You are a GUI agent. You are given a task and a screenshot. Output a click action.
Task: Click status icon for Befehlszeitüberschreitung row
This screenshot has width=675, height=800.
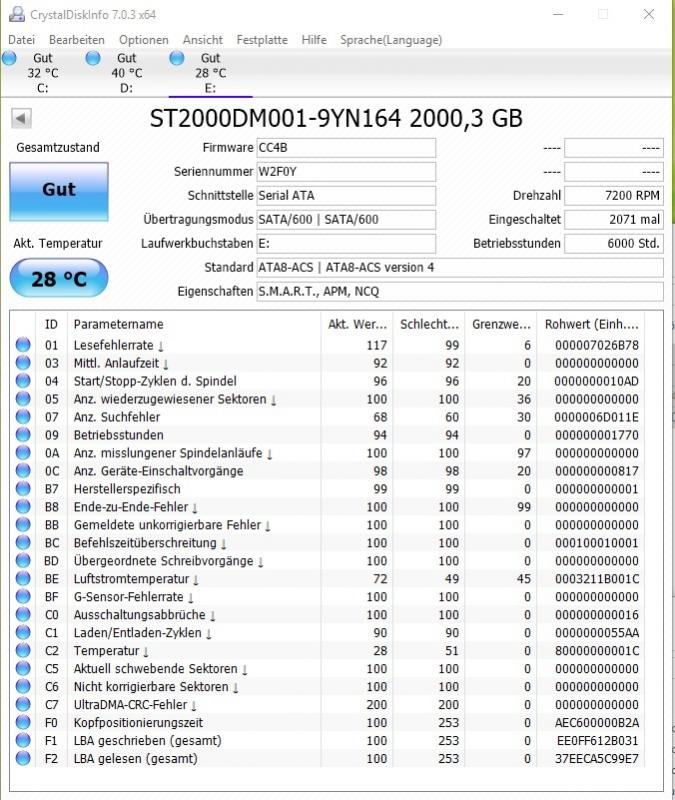(x=23, y=542)
